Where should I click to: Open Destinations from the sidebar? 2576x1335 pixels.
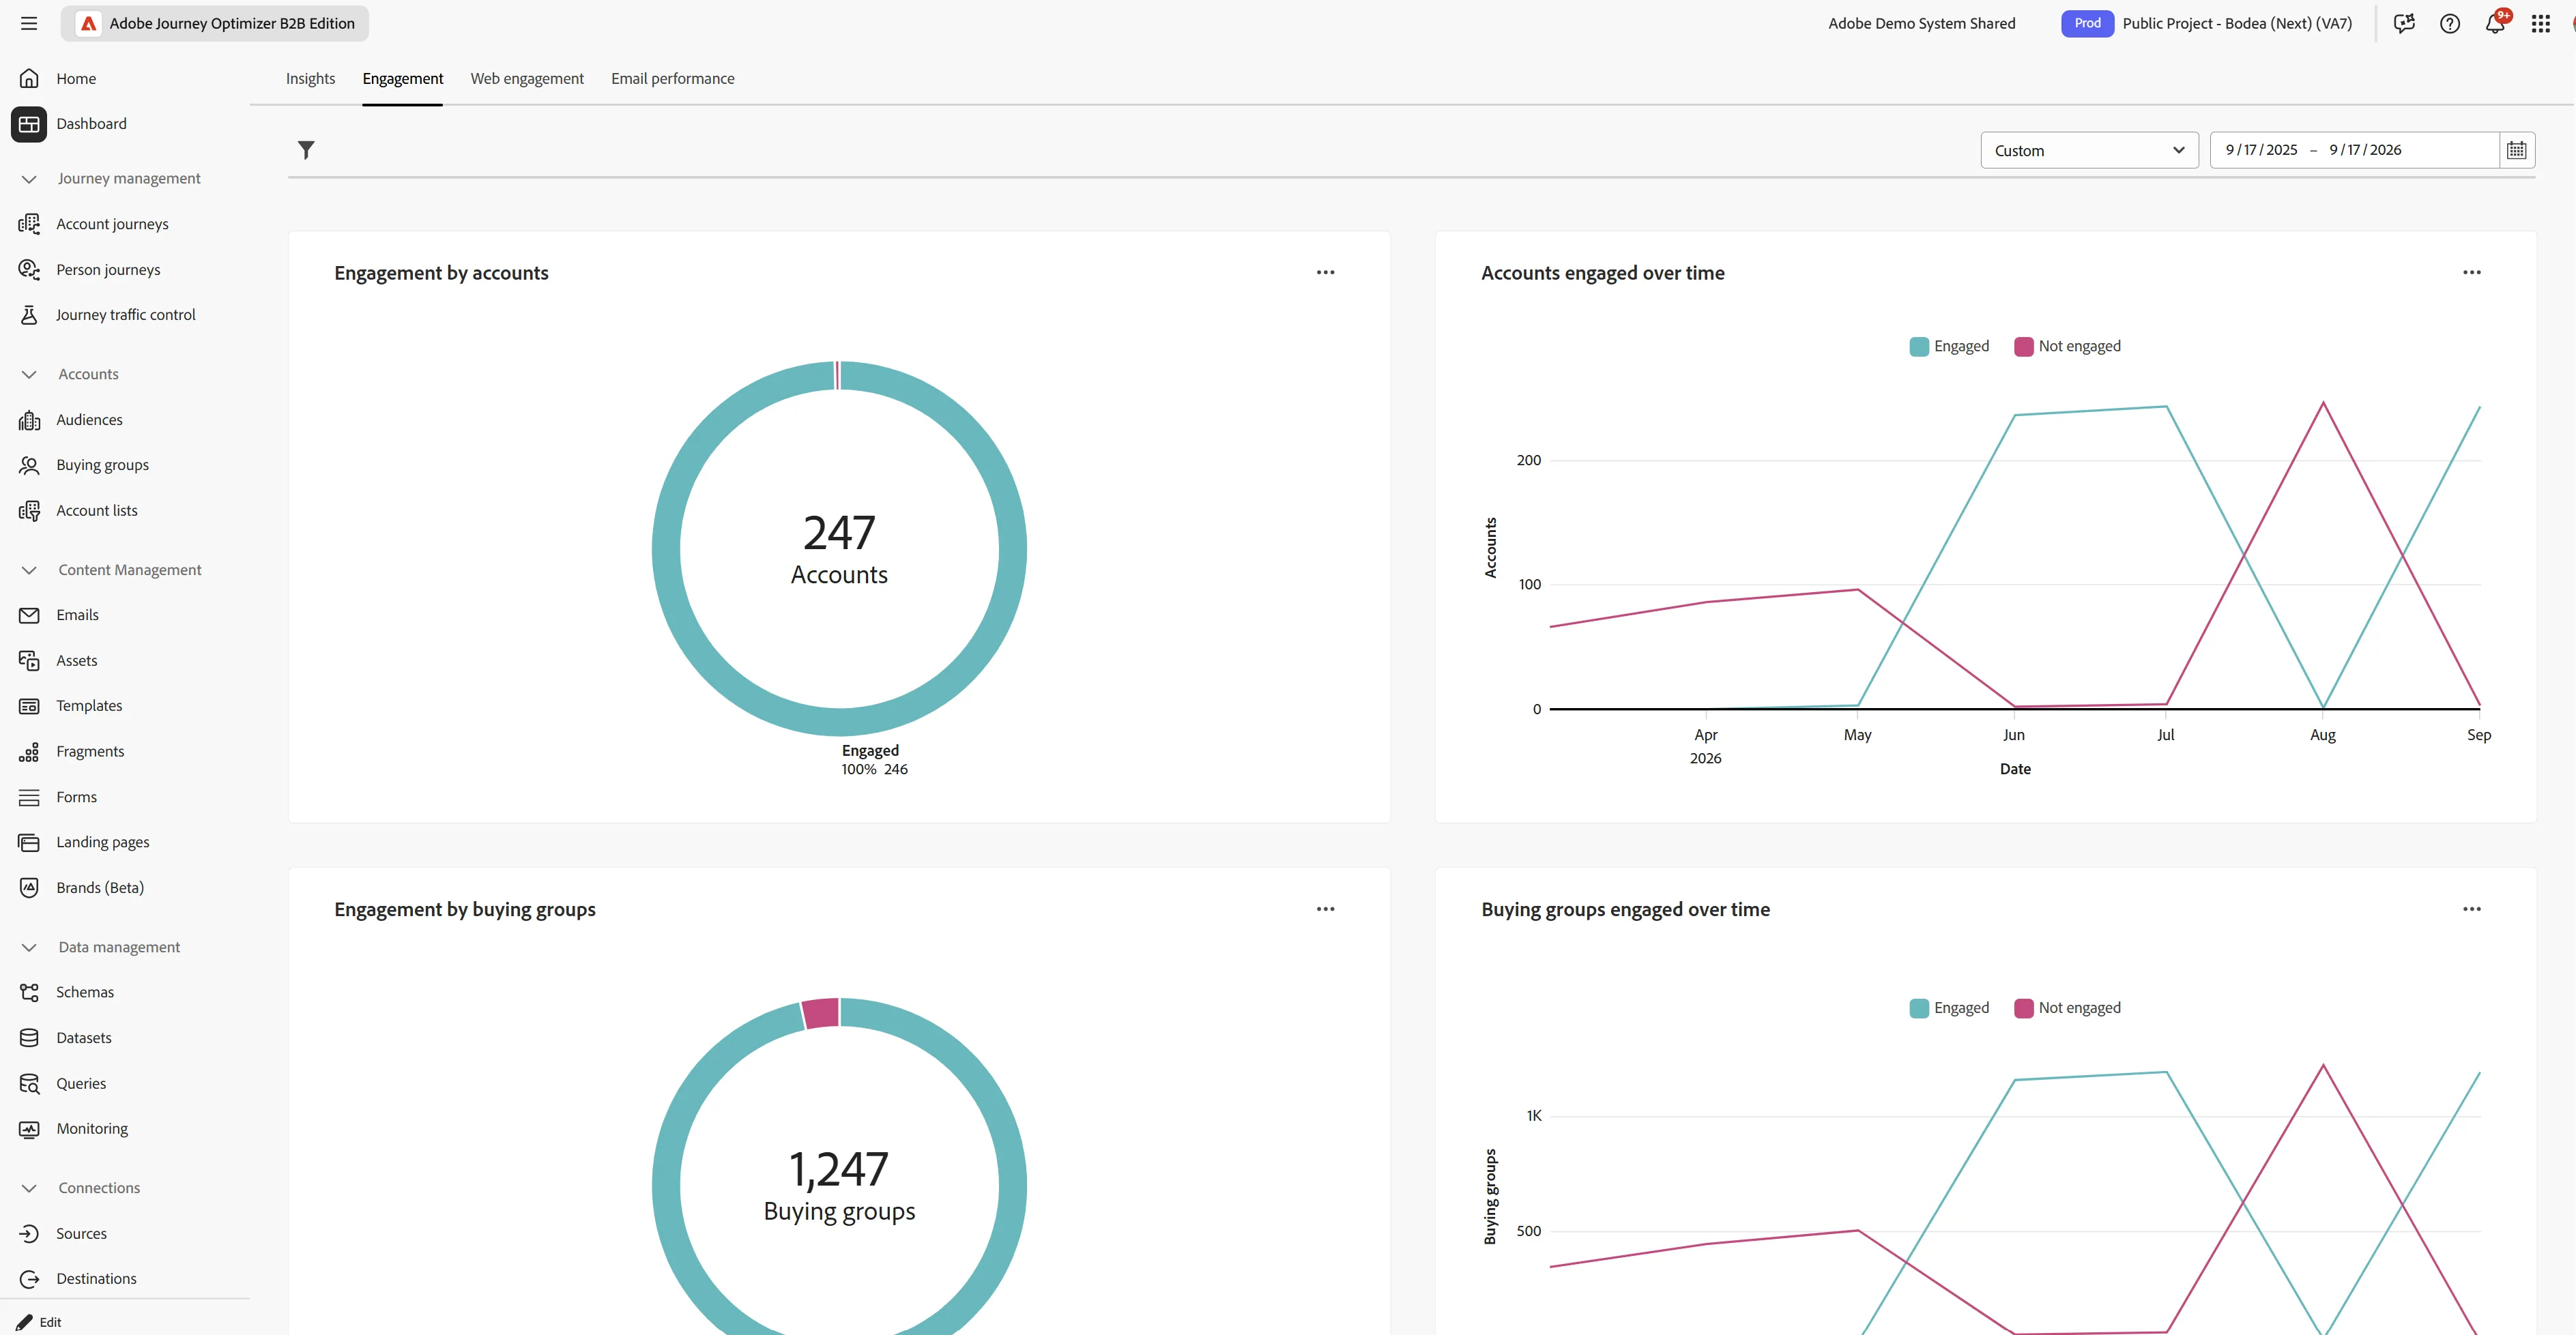click(x=96, y=1279)
